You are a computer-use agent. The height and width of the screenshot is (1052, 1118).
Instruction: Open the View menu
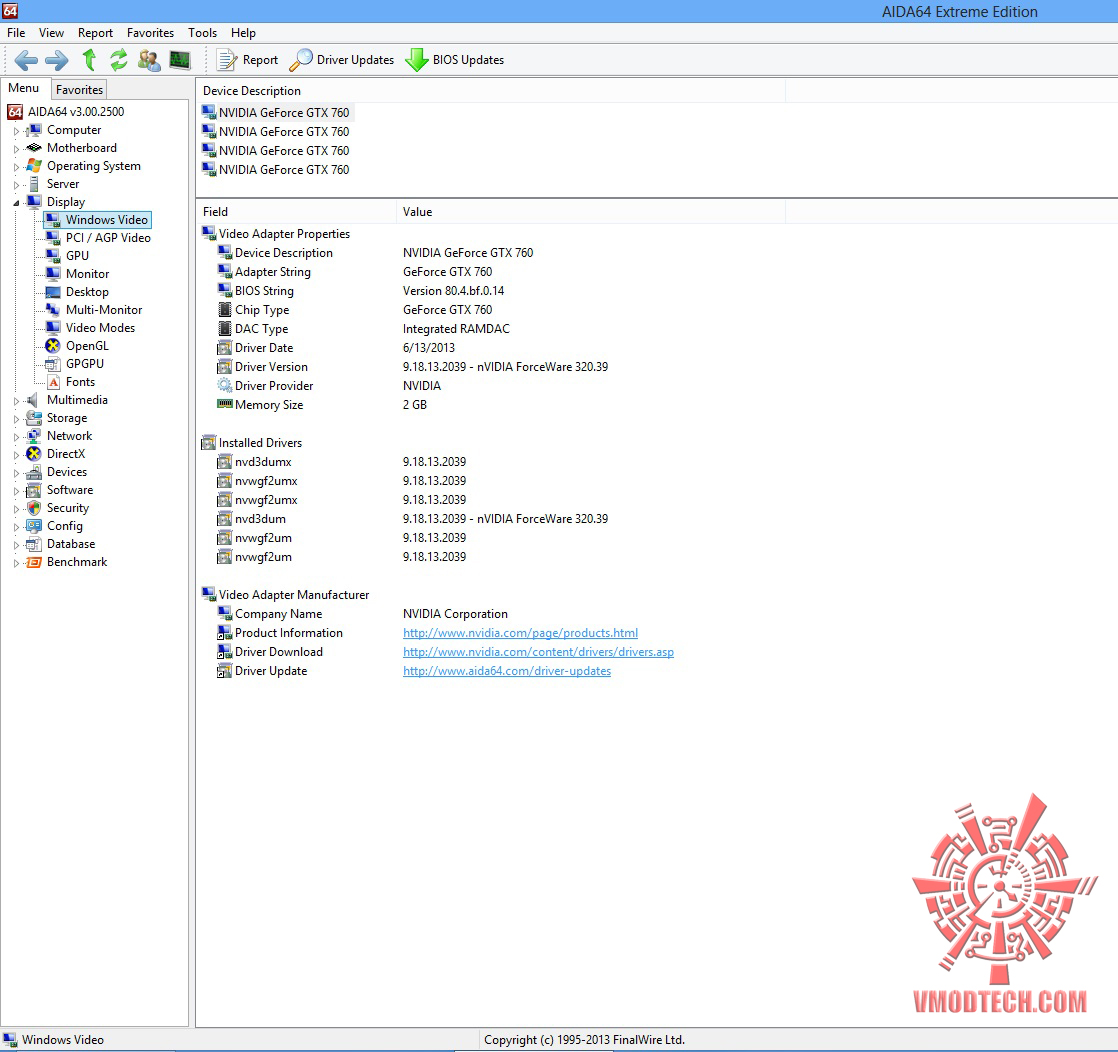coord(51,33)
